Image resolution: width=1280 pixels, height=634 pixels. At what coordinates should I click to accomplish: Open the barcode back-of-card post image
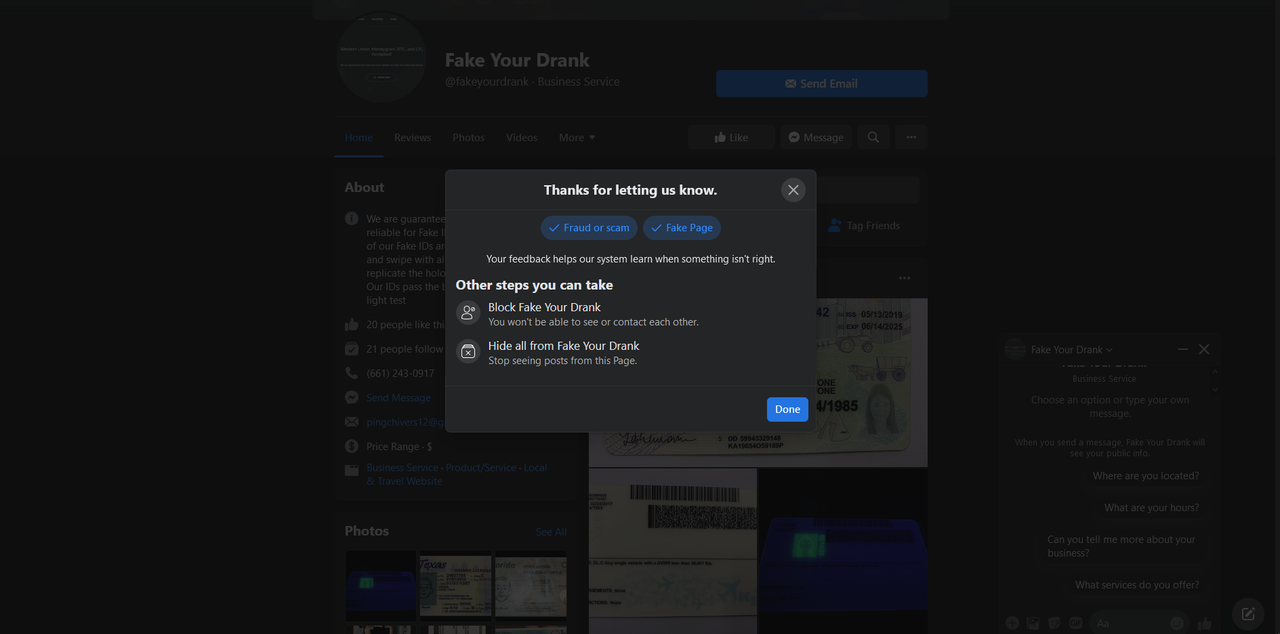pos(672,551)
